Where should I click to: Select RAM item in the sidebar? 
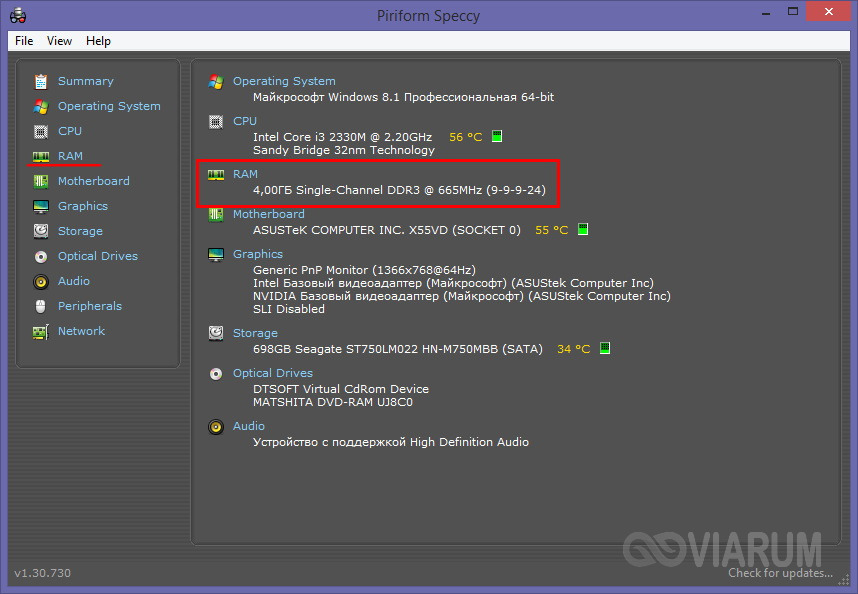(70, 156)
